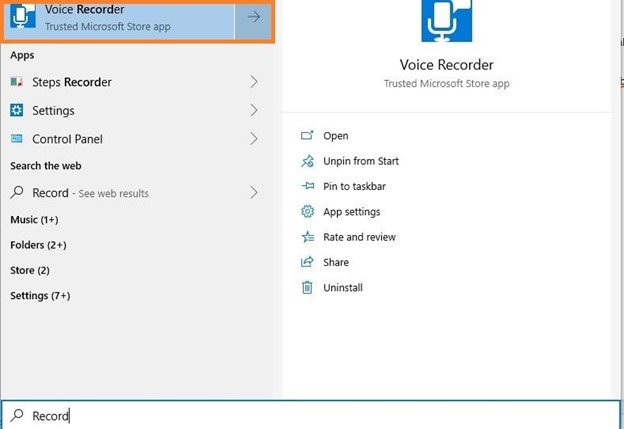
Task: Click the Steps Recorder icon
Action: click(x=16, y=82)
